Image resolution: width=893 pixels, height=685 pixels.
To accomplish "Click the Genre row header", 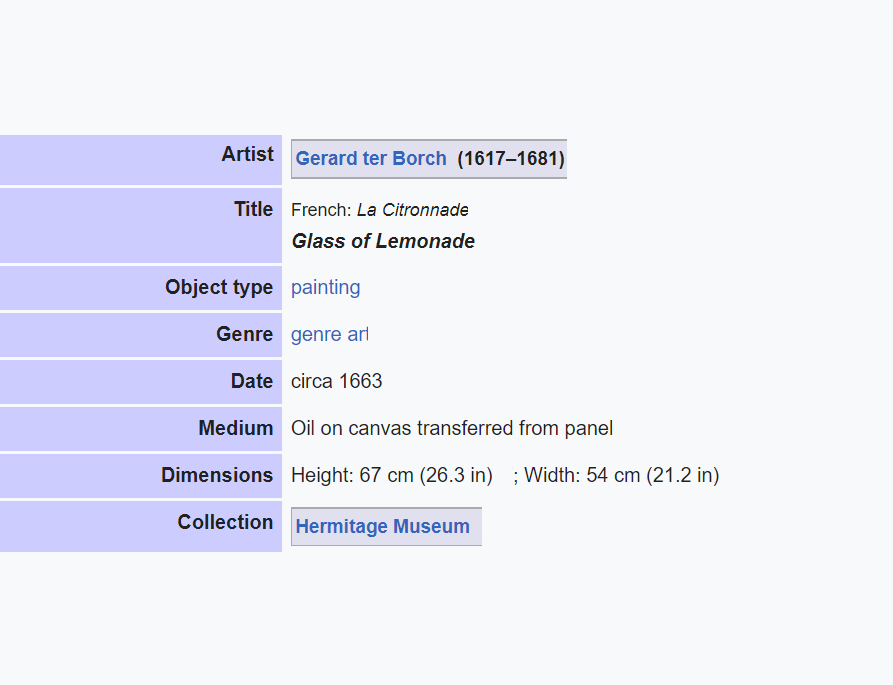I will coord(141,335).
